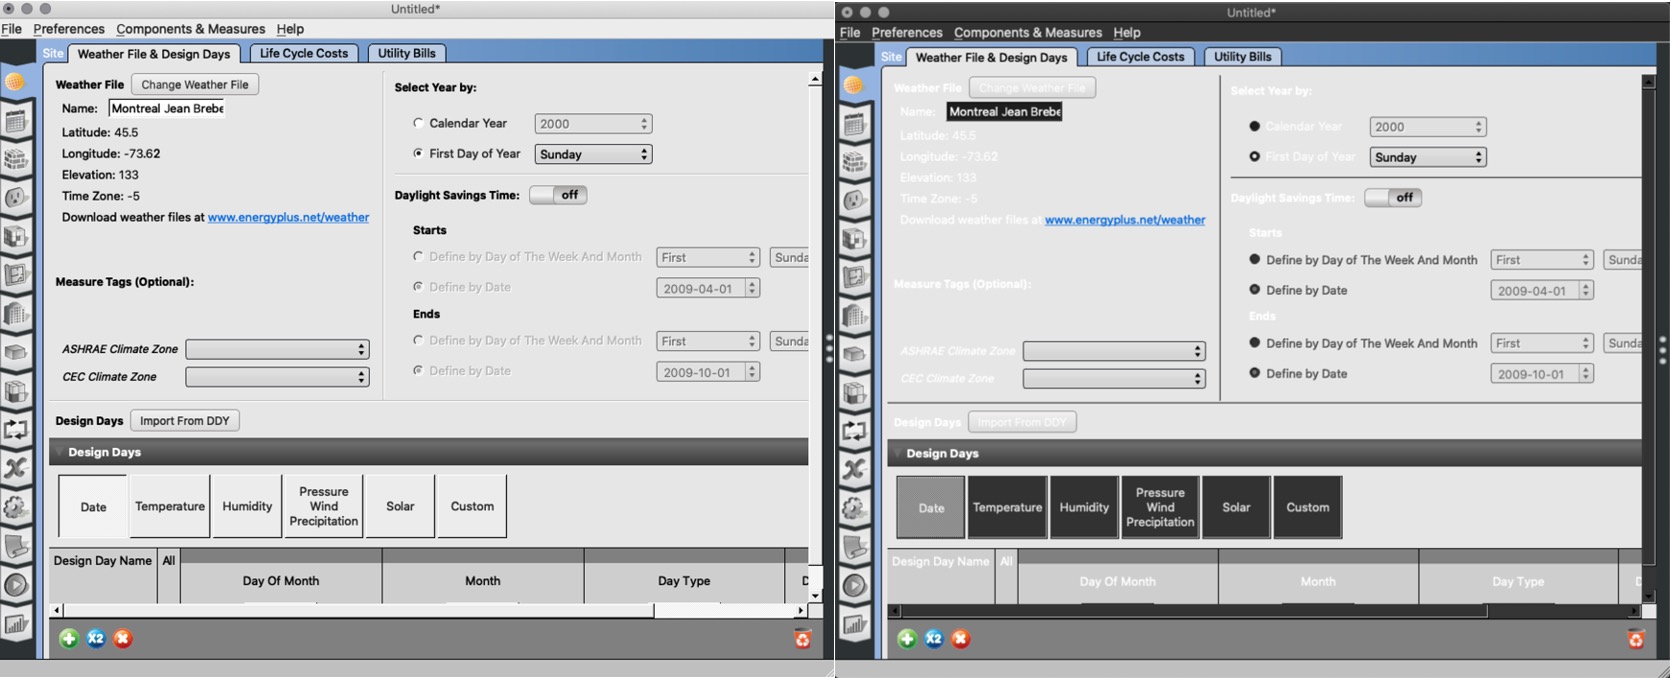Image resolution: width=1670 pixels, height=678 pixels.
Task: Open Run Simulation play icon, dark window
Action: click(x=854, y=586)
